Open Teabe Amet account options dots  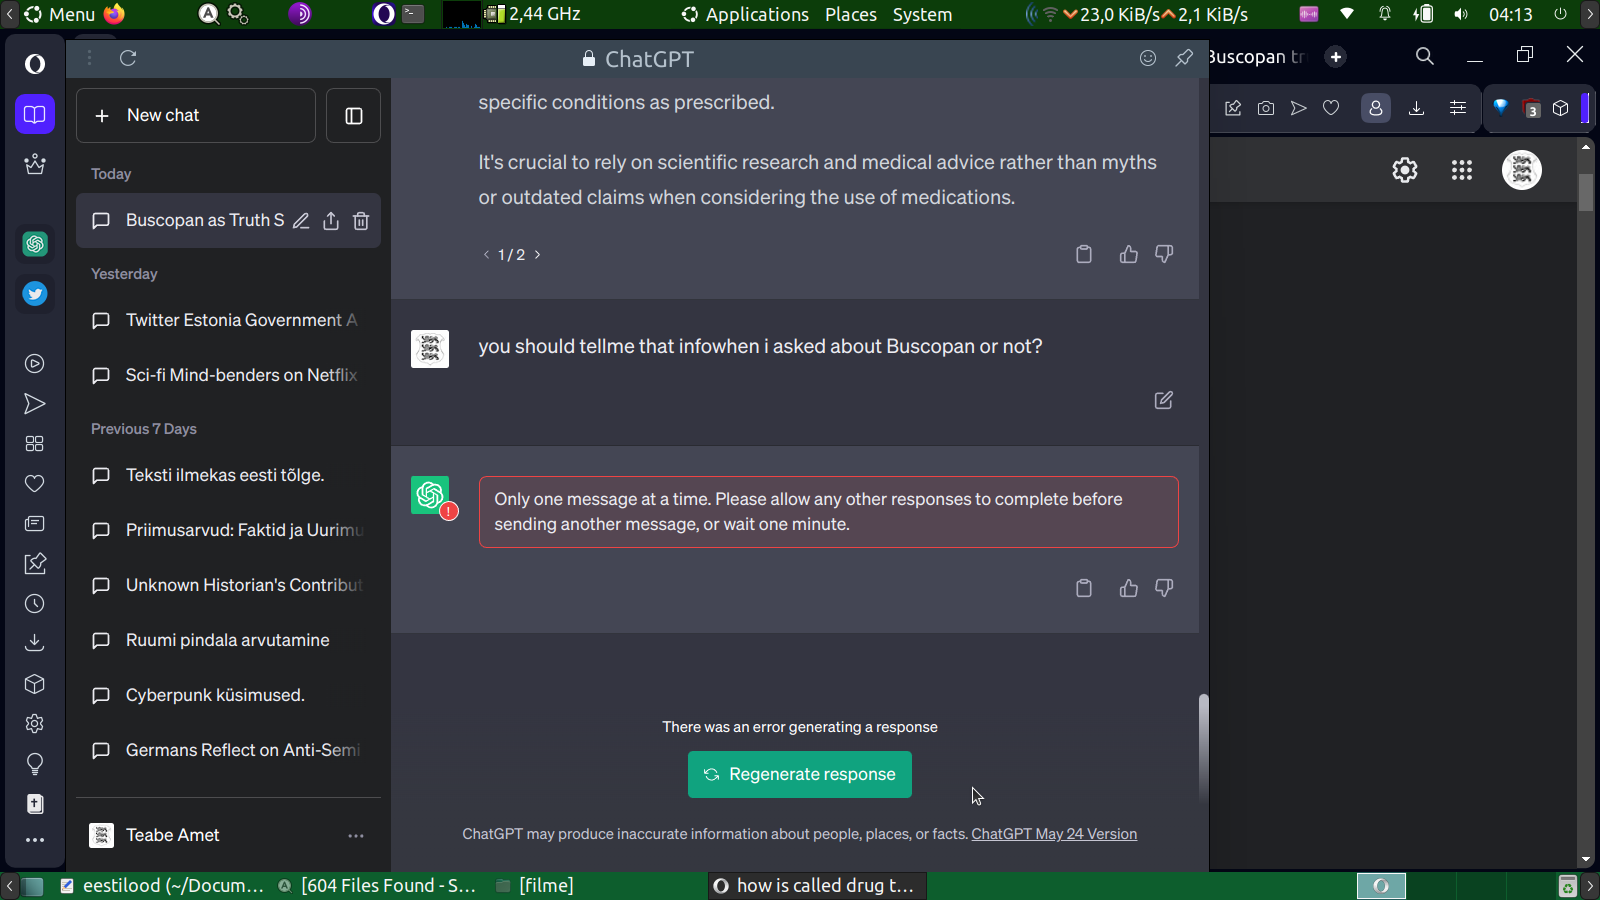coord(356,836)
